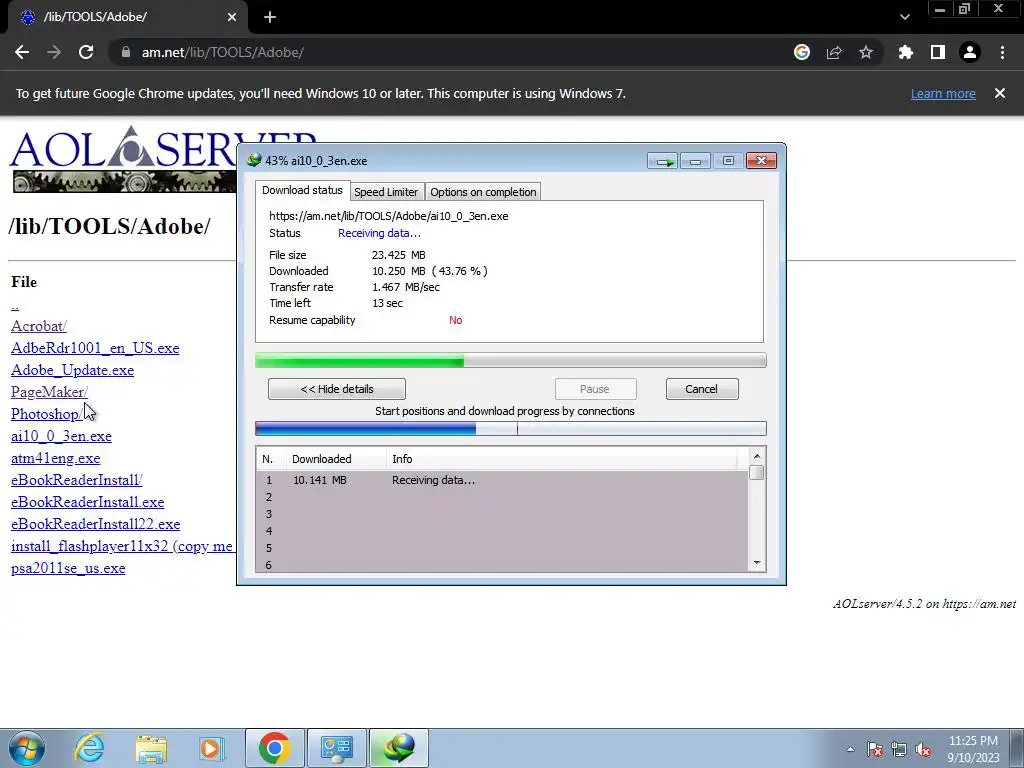Open the tab search chevron
The width and height of the screenshot is (1024, 768).
[x=904, y=17]
